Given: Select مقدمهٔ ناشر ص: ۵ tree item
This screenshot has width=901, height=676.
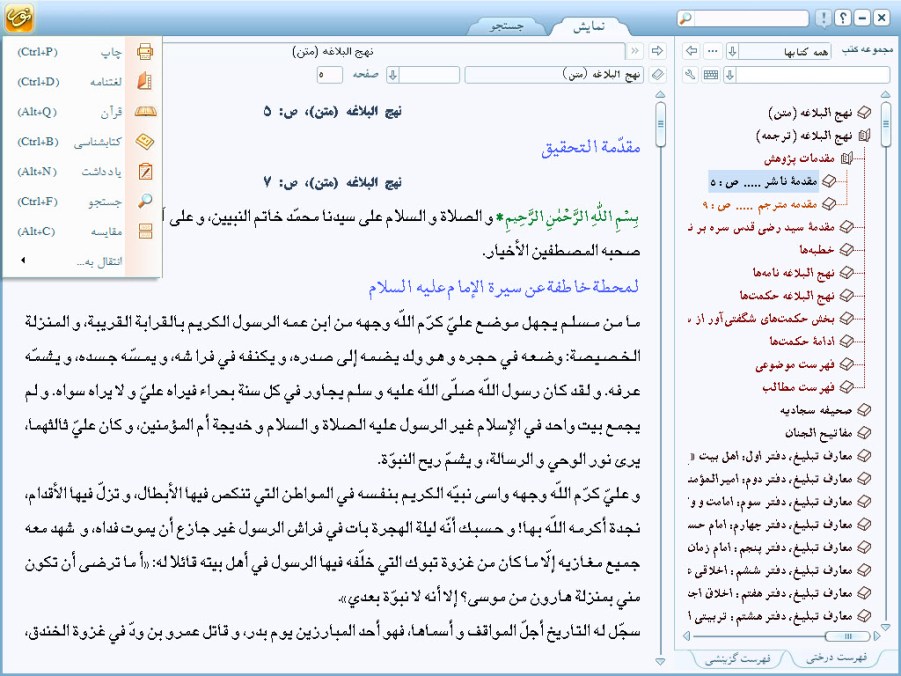Looking at the screenshot, I should (764, 182).
